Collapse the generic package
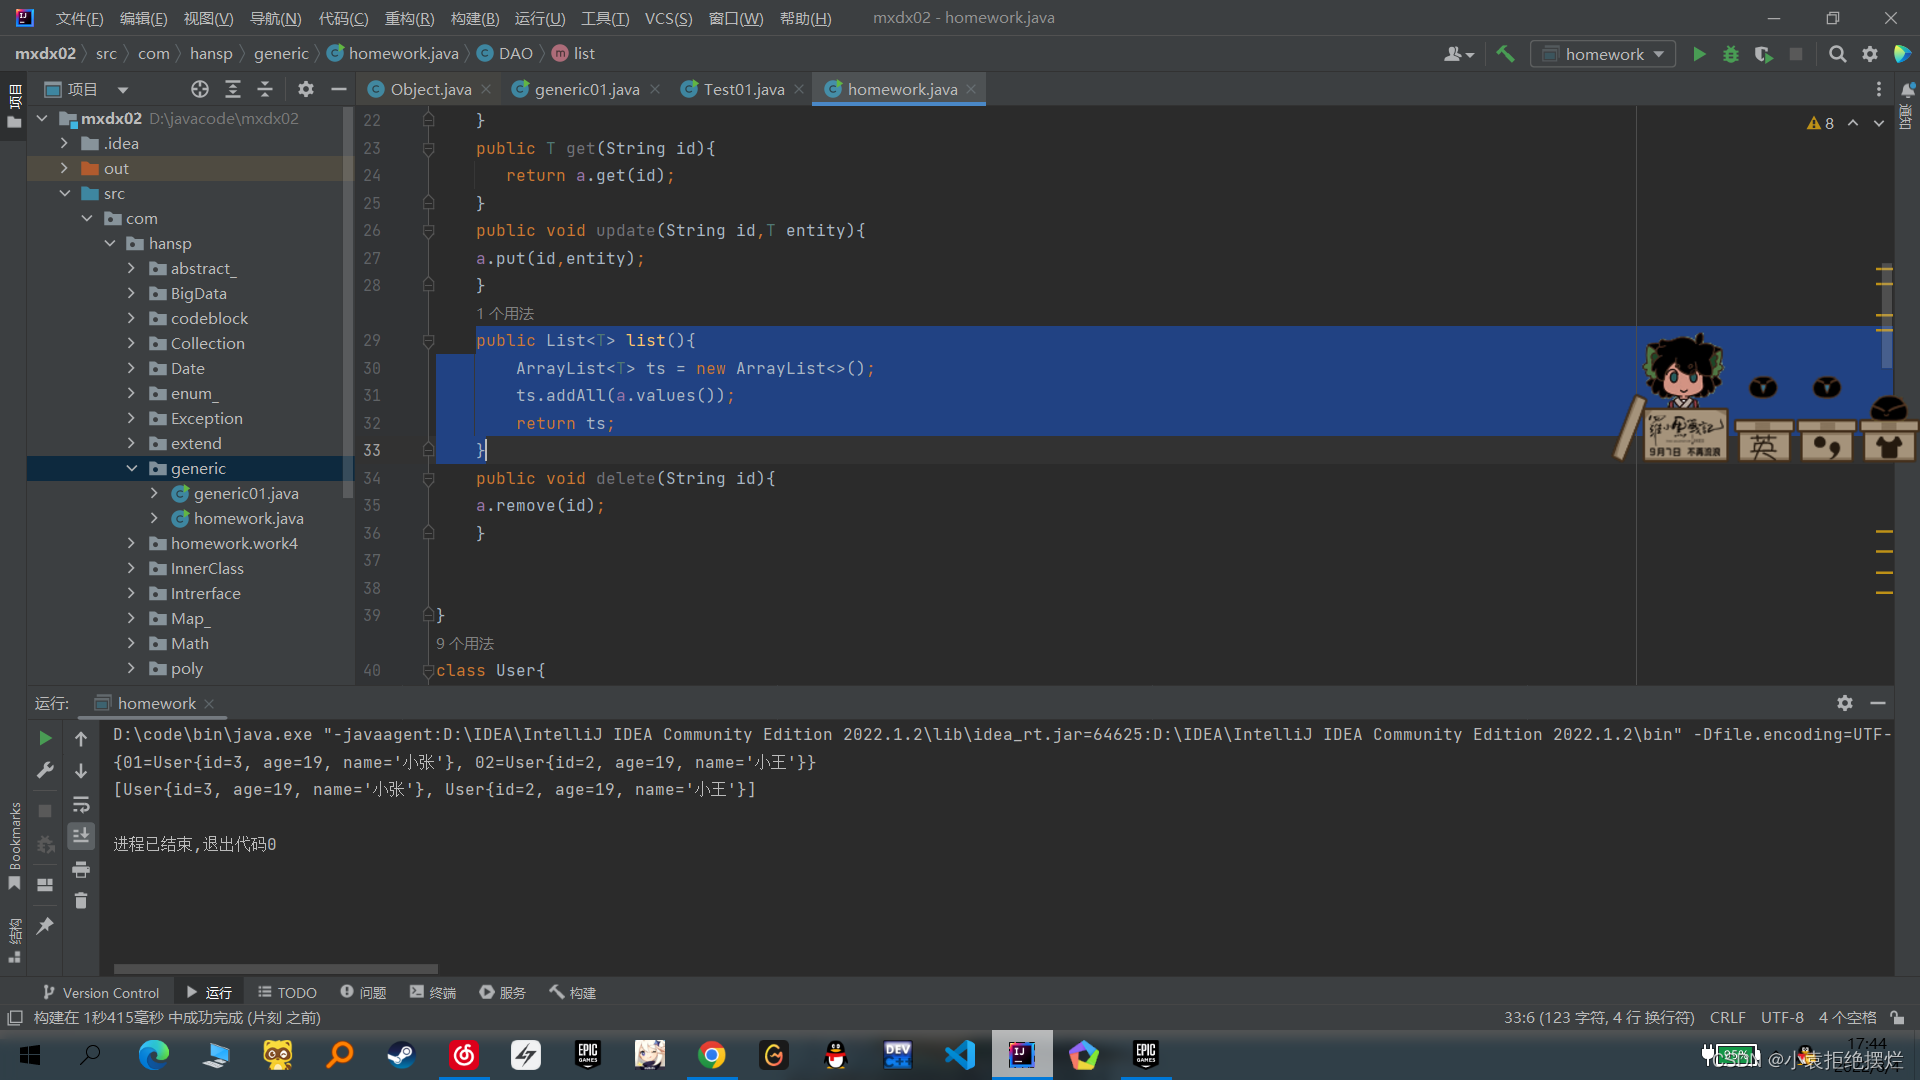The width and height of the screenshot is (1920, 1080). 131,468
